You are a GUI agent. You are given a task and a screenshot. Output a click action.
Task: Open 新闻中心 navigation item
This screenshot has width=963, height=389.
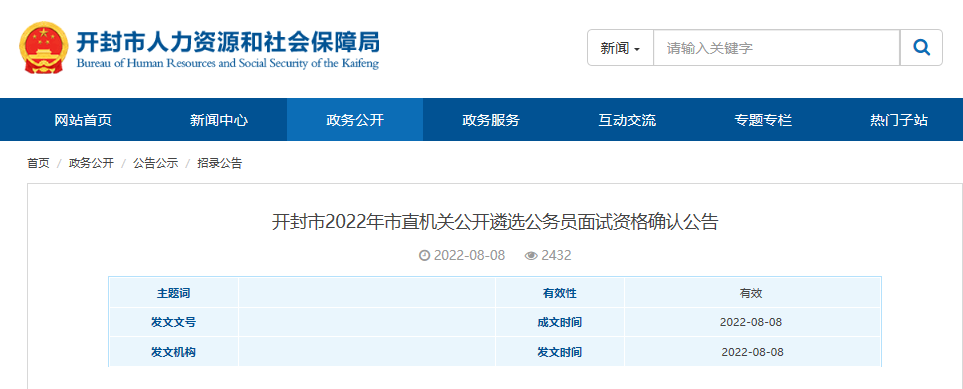pyautogui.click(x=219, y=120)
